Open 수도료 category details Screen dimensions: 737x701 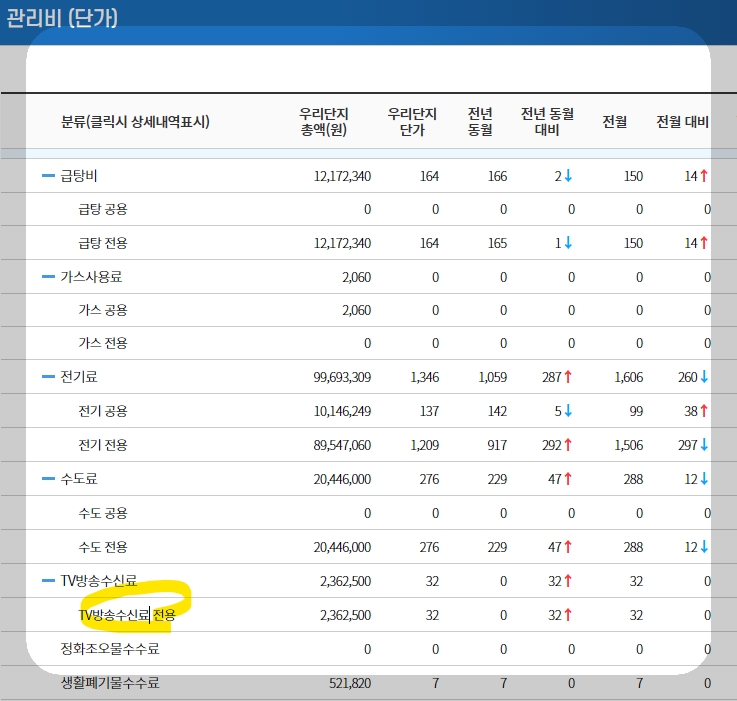coord(78,479)
